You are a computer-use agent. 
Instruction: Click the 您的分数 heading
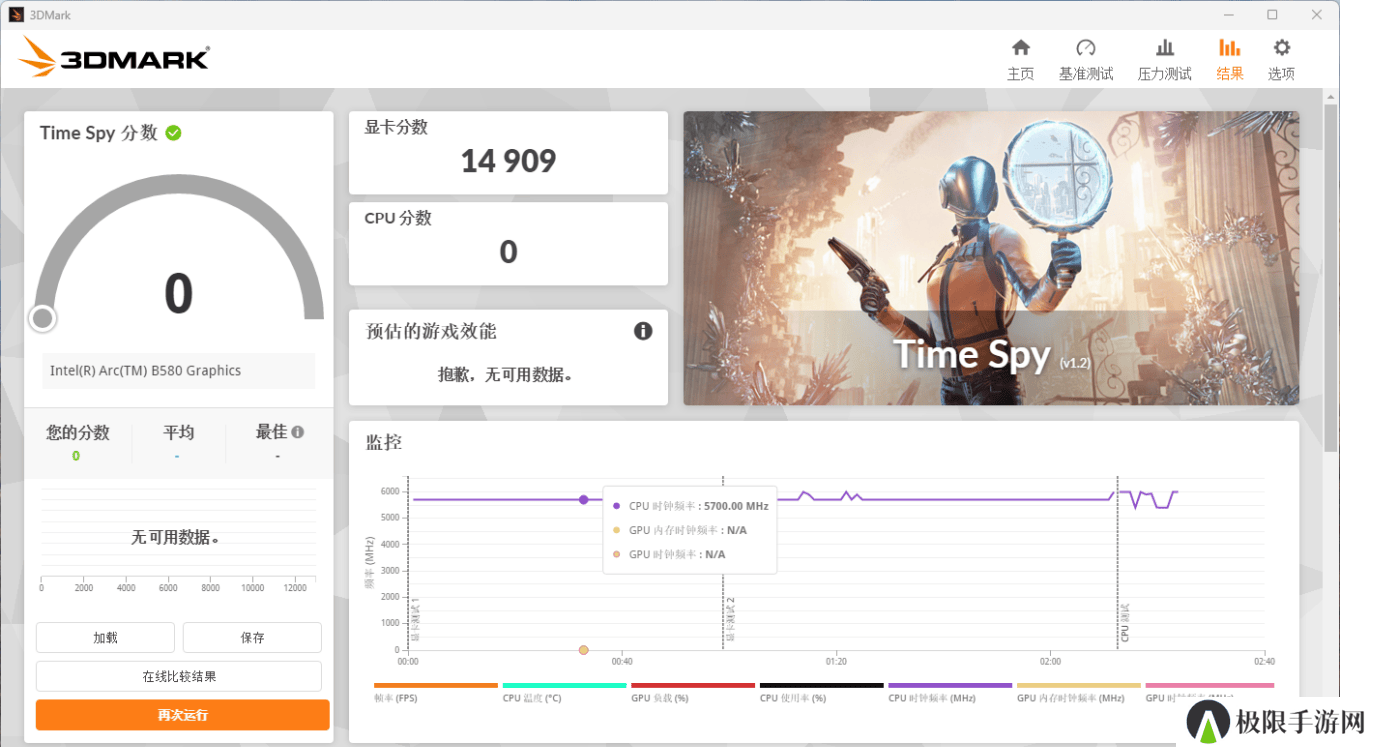tap(77, 432)
